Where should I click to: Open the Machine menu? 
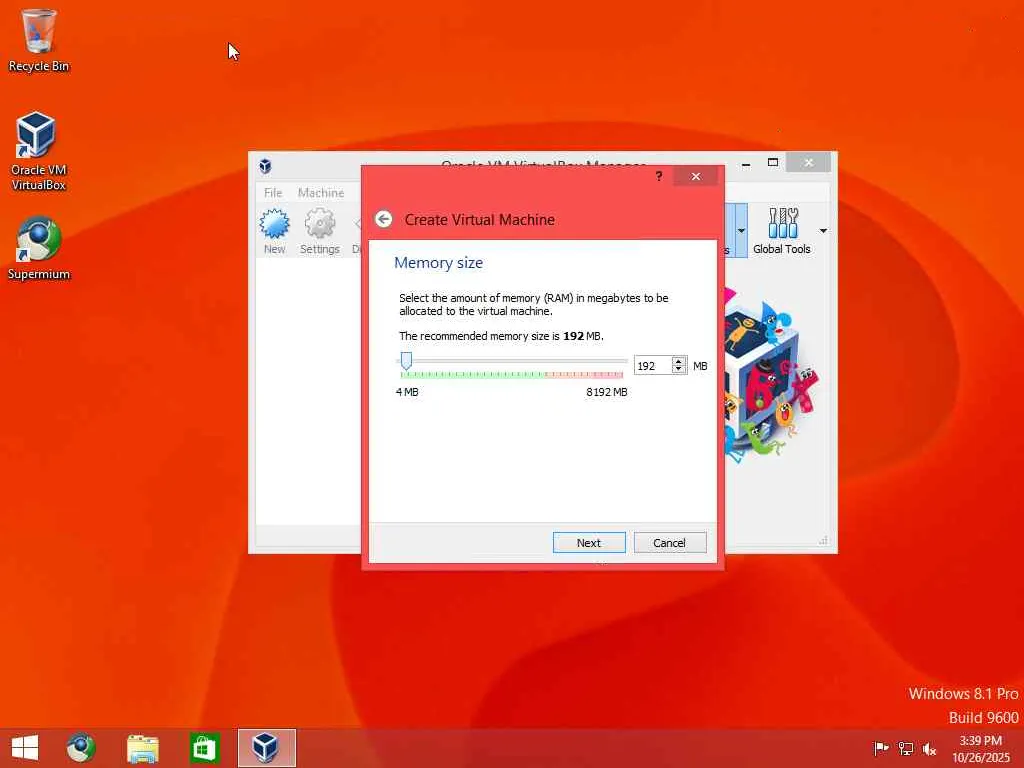click(321, 193)
